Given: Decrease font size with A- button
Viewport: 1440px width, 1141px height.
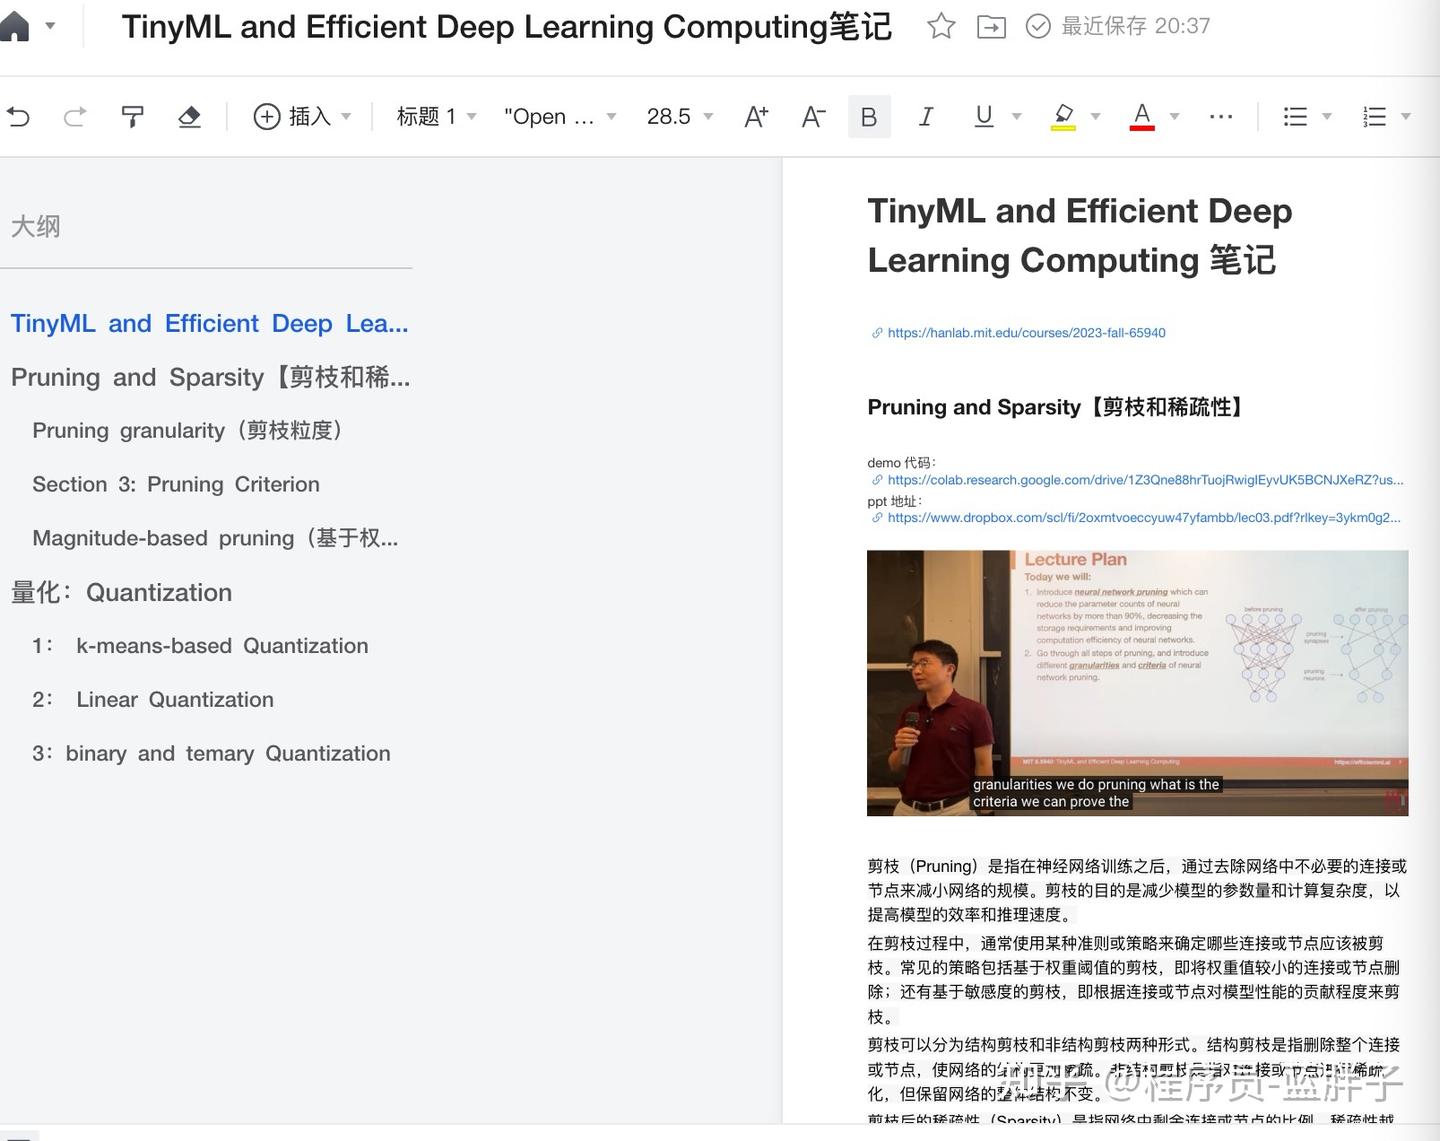Looking at the screenshot, I should (x=813, y=117).
